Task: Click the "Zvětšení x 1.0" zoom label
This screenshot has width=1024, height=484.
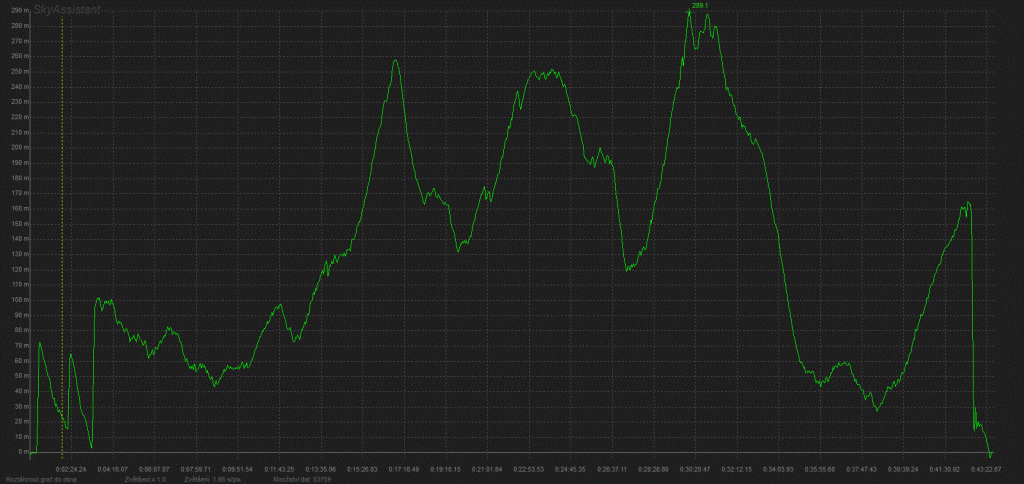Action: click(x=145, y=479)
